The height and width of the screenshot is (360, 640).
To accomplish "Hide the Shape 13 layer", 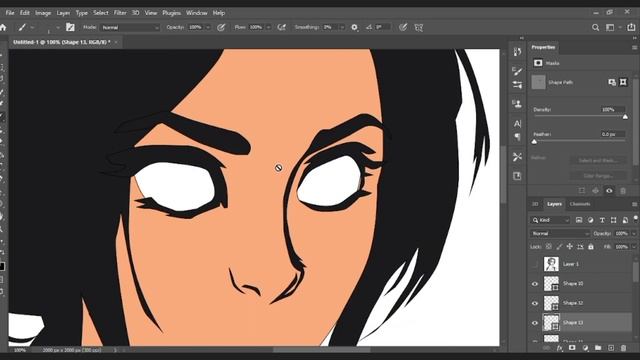I will [535, 323].
